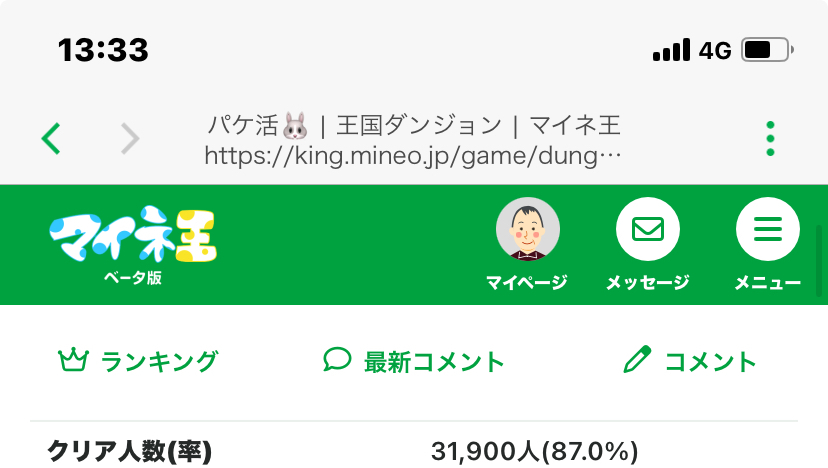Image resolution: width=828 pixels, height=468 pixels.
Task: Tap the メニュー label
Action: pos(767,283)
